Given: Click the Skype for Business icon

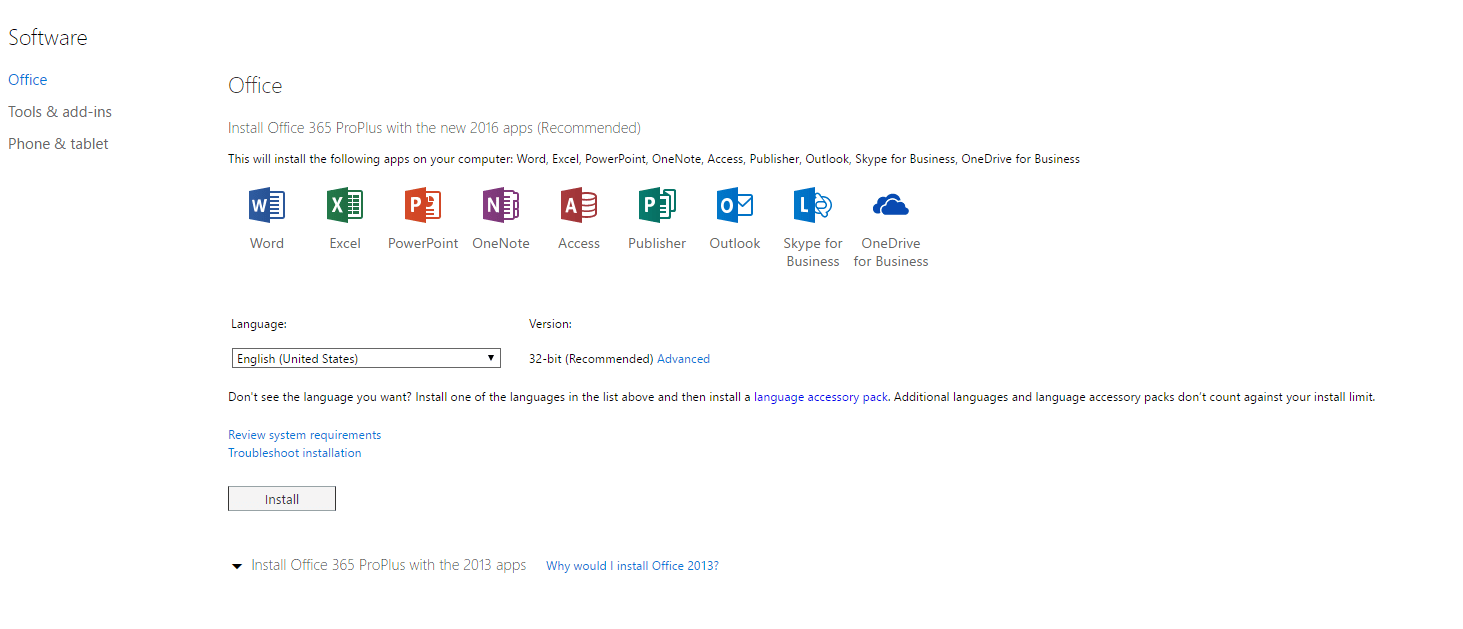Looking at the screenshot, I should [812, 204].
